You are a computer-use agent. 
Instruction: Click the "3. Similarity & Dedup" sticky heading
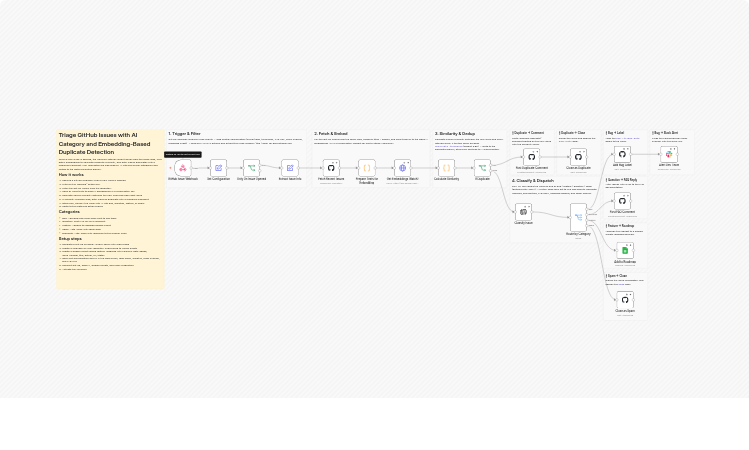(455, 134)
